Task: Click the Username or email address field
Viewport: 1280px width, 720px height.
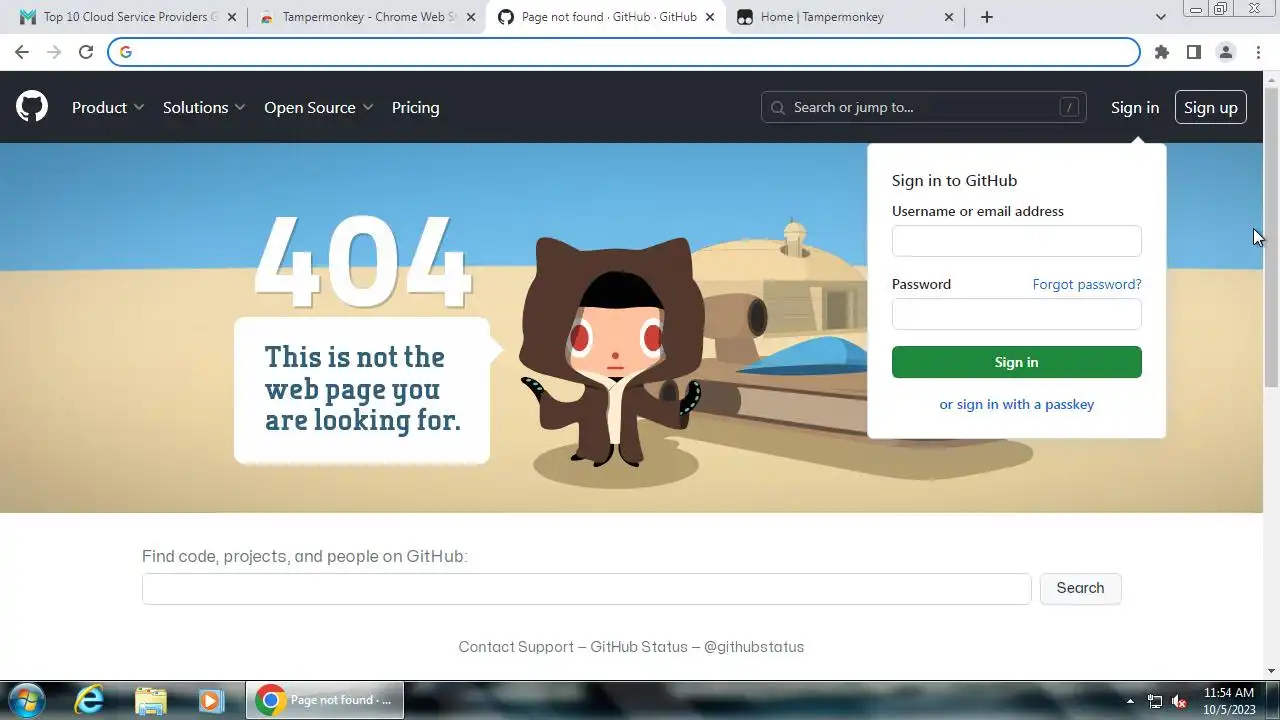Action: [1016, 241]
